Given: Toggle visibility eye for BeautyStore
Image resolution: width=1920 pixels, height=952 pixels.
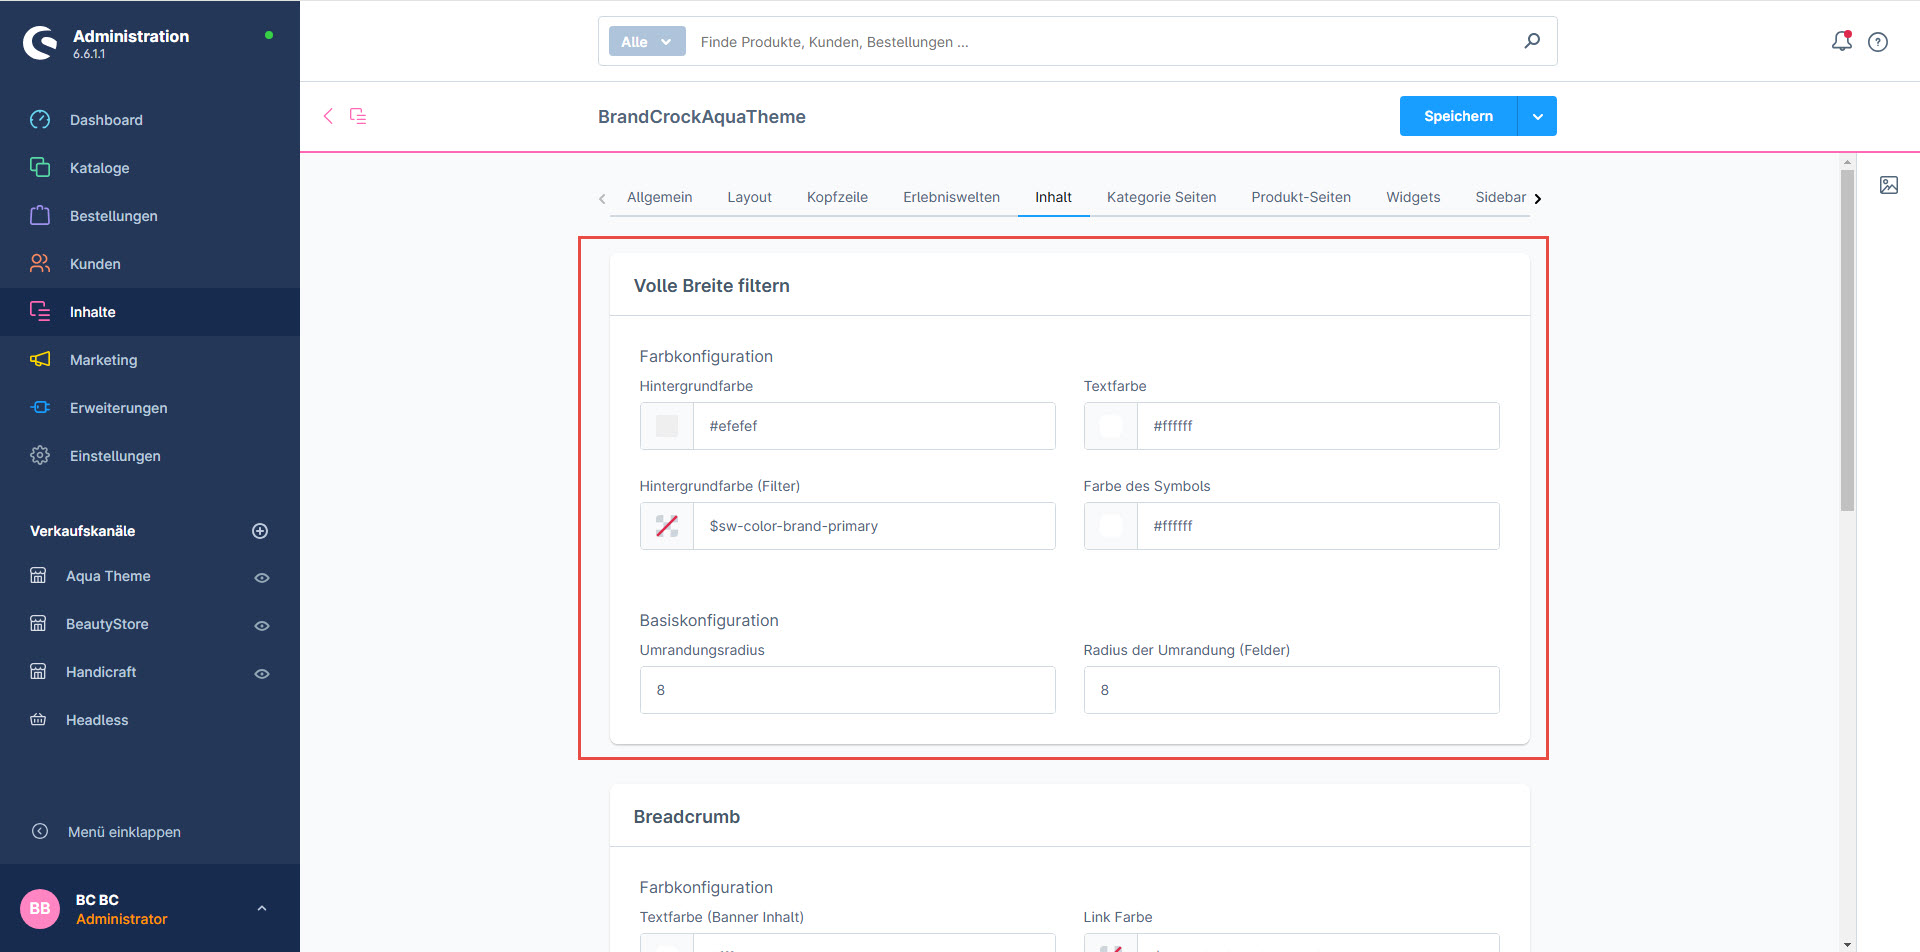Looking at the screenshot, I should 262,625.
